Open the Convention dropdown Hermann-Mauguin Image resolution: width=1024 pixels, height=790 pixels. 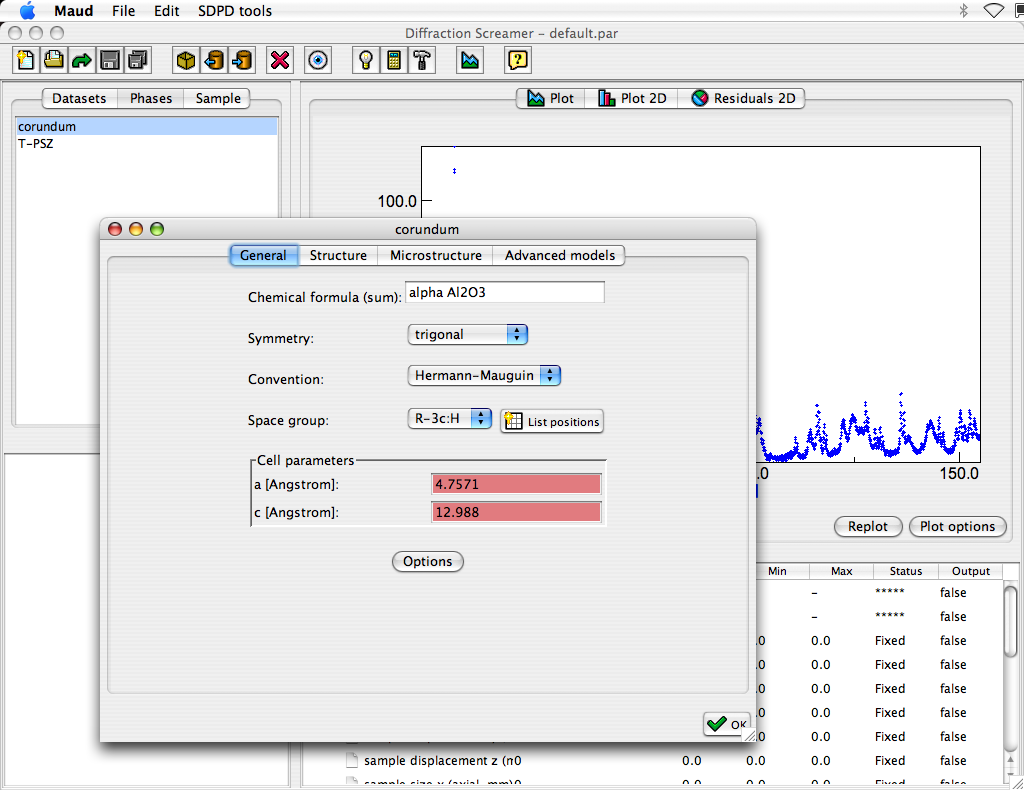point(484,375)
